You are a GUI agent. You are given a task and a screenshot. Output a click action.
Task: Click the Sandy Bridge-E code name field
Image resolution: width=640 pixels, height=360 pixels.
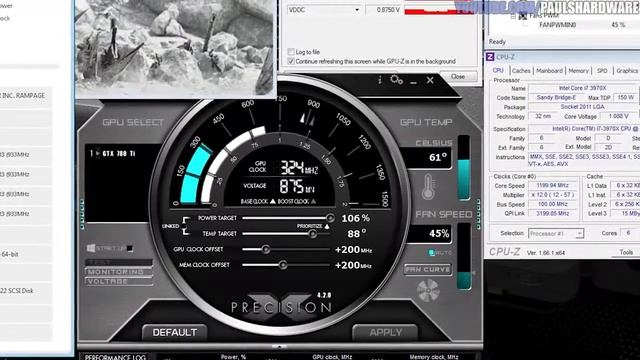coord(556,98)
